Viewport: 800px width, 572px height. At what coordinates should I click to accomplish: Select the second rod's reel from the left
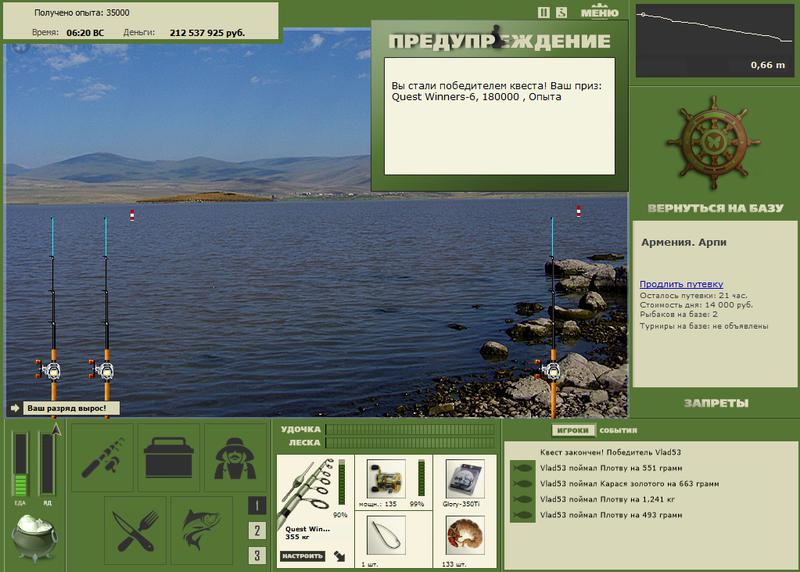[x=104, y=369]
